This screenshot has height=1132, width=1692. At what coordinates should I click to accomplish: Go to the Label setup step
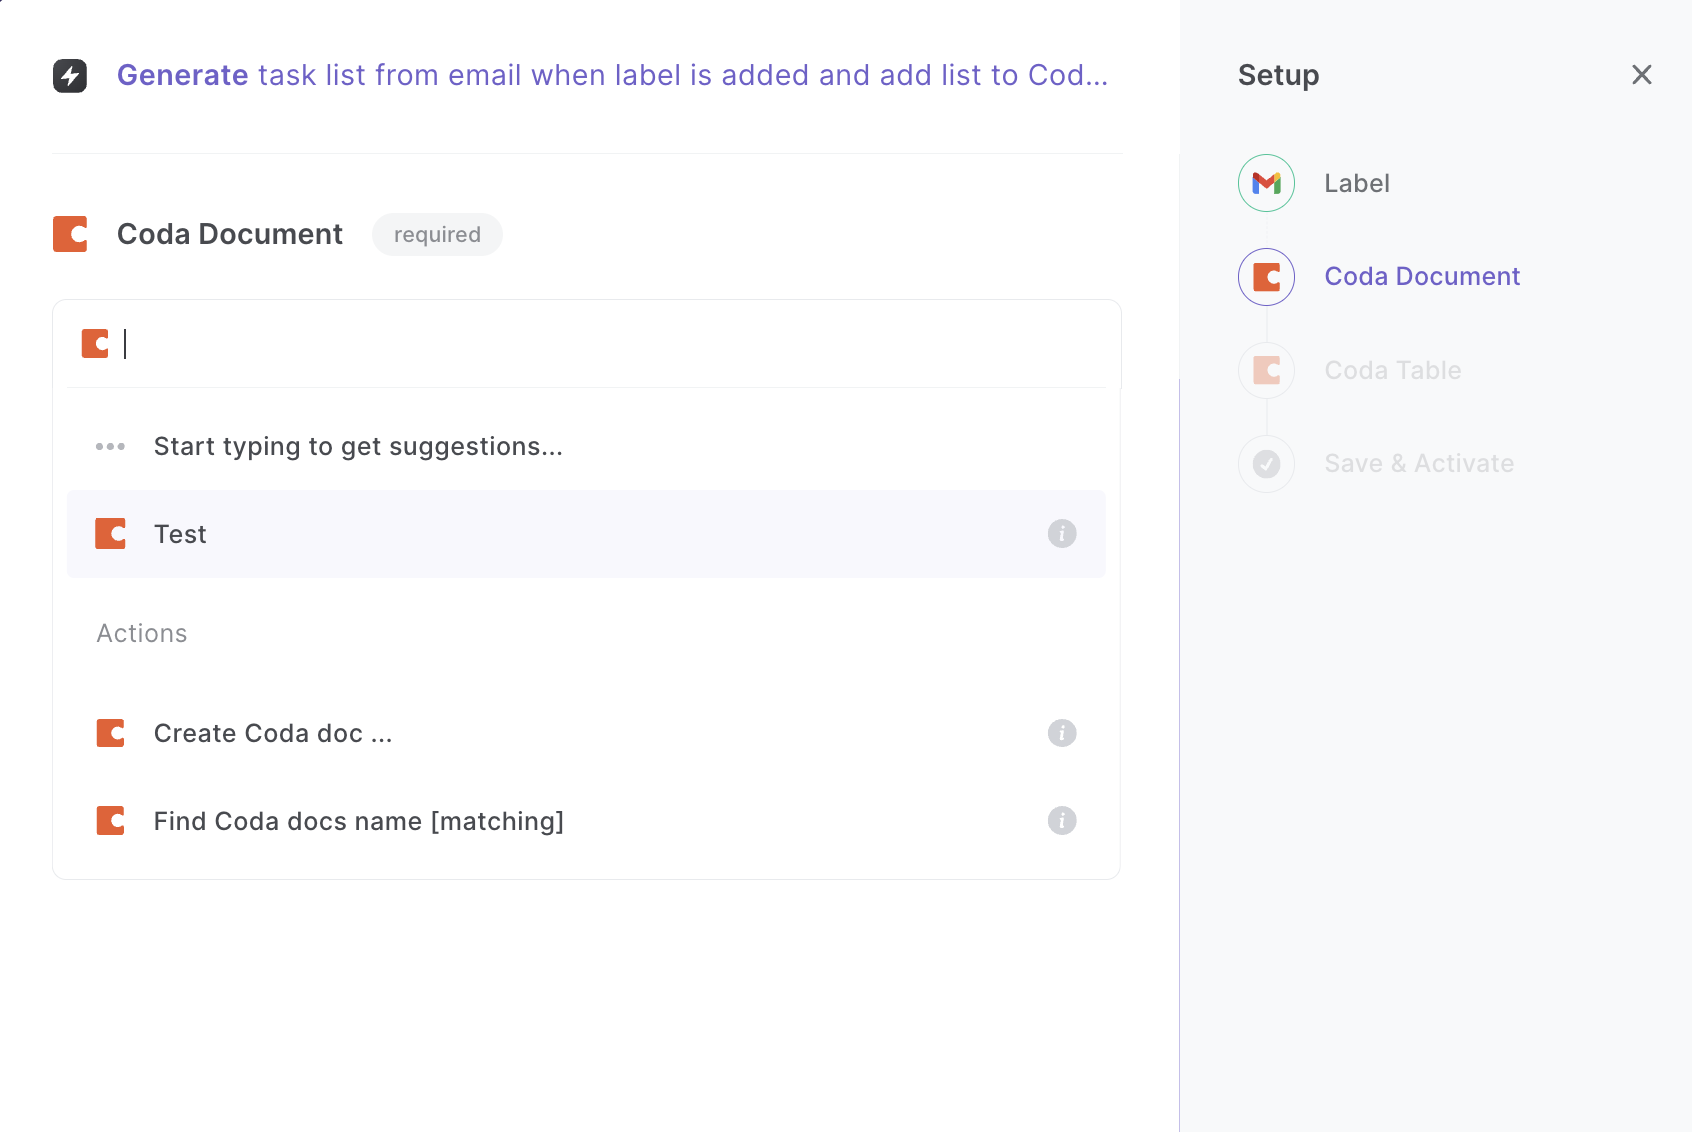click(1357, 183)
